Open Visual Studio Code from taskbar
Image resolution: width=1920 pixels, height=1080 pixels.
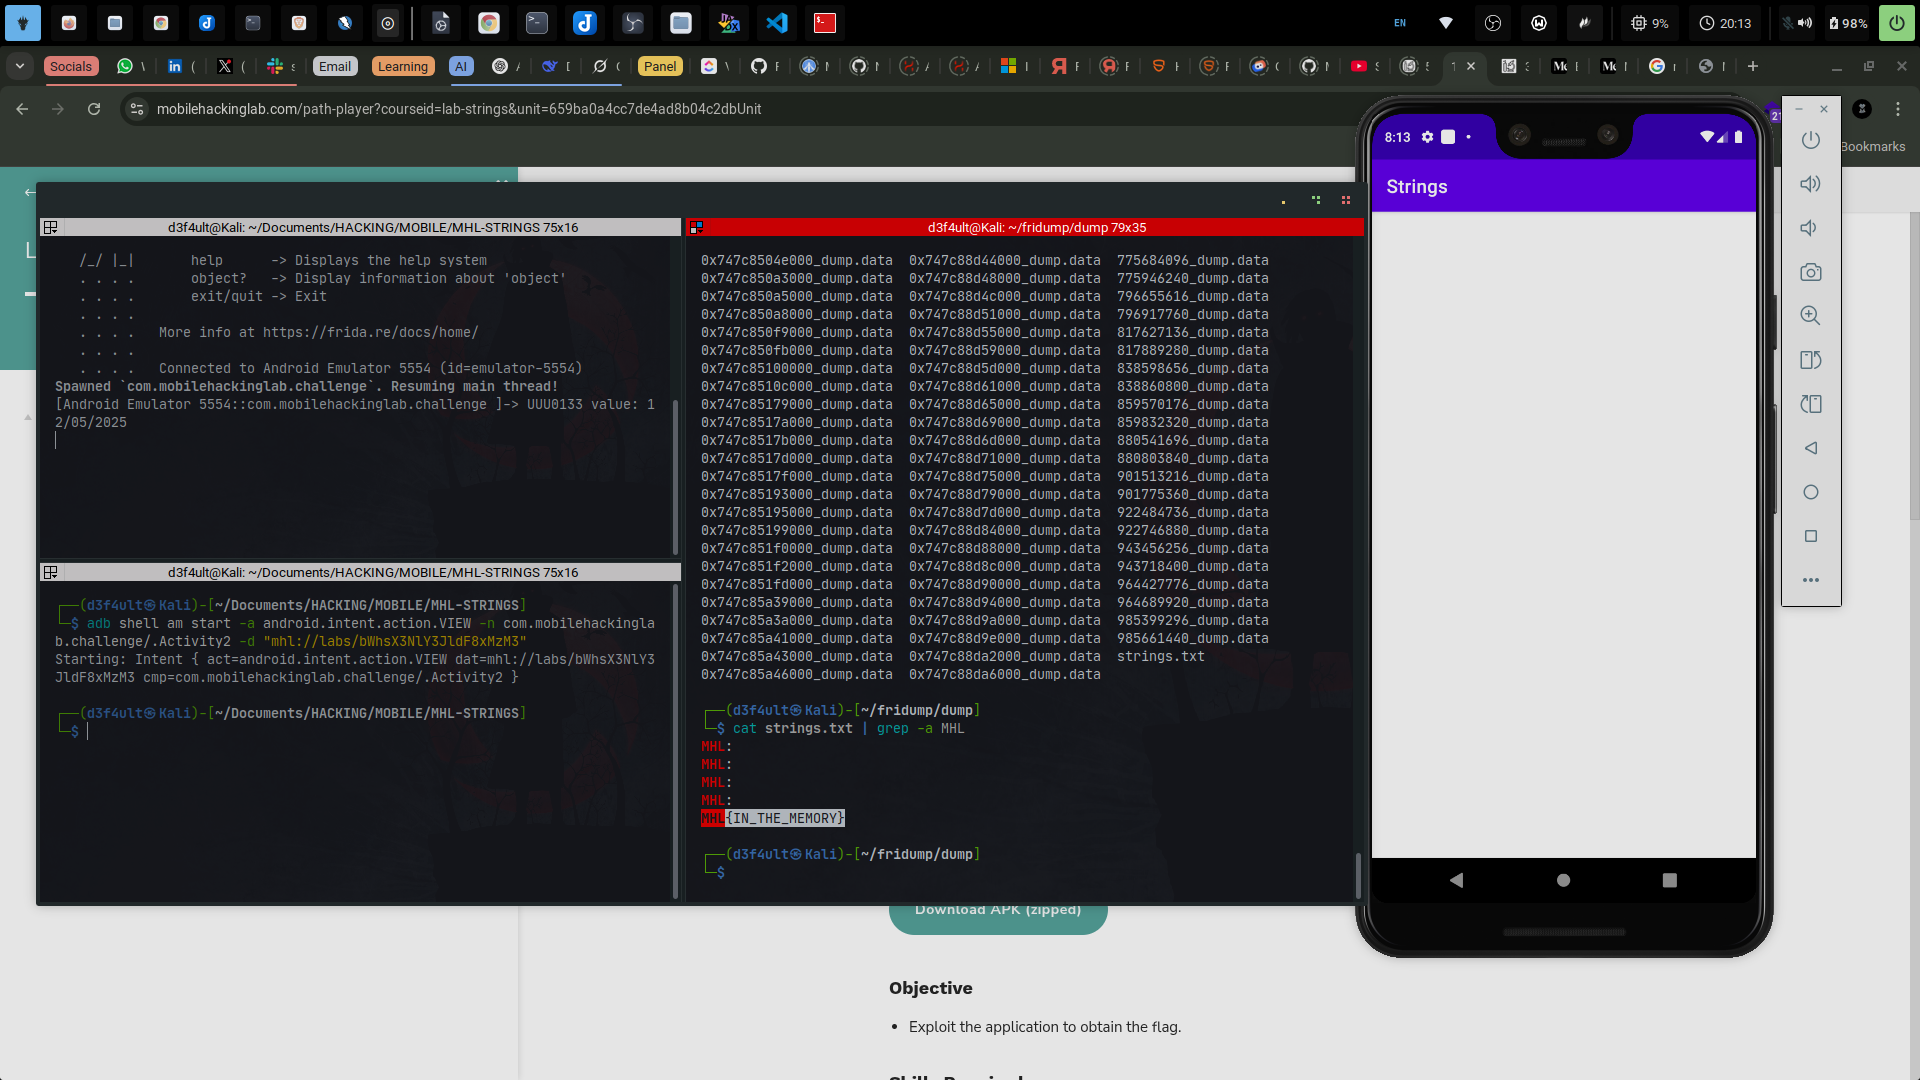777,22
